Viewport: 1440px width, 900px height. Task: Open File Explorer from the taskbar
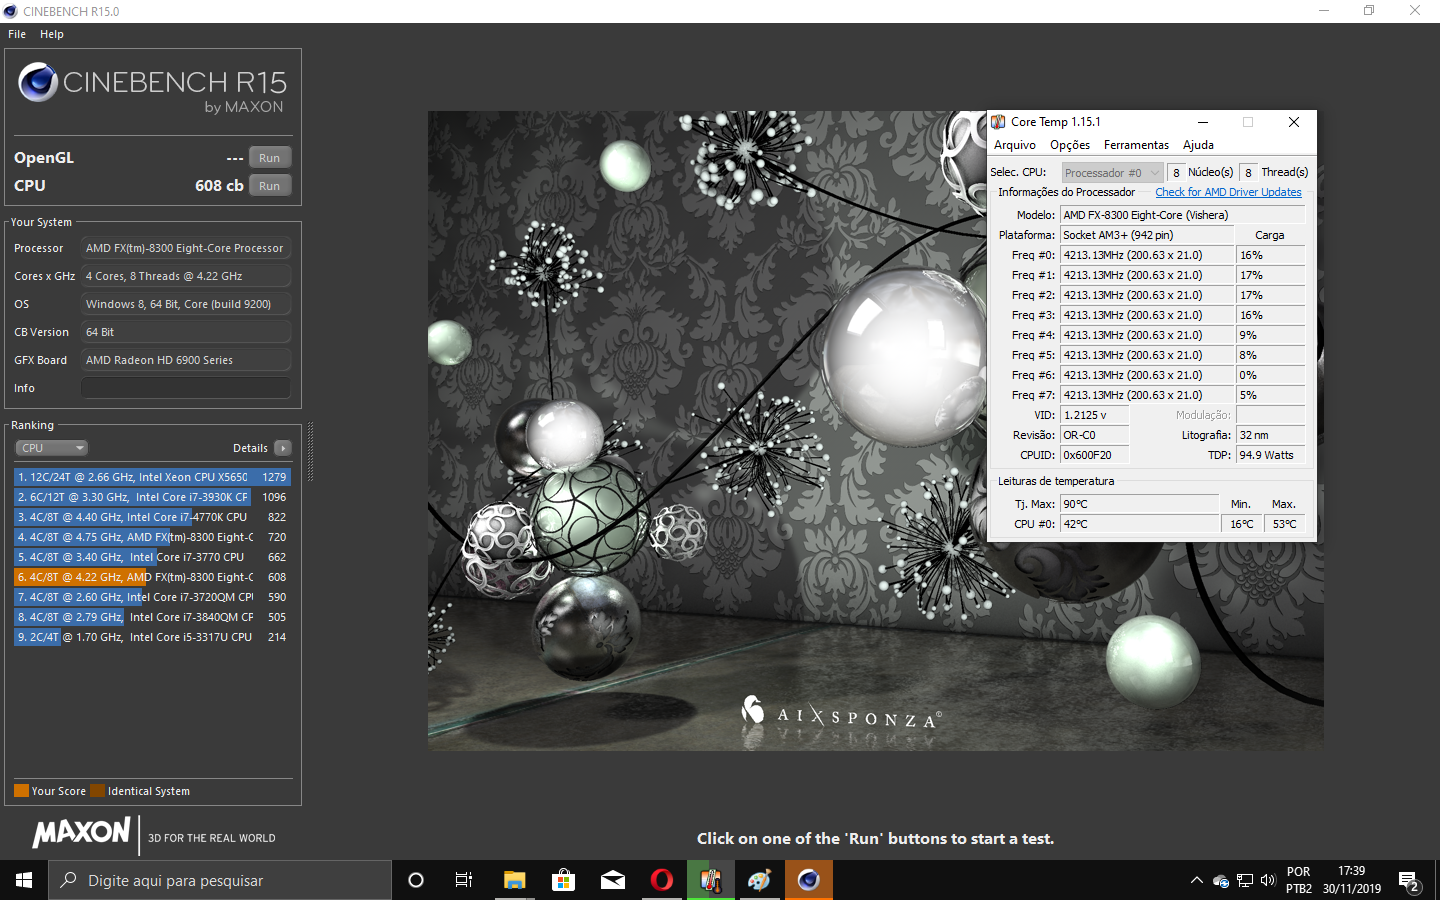tap(514, 880)
